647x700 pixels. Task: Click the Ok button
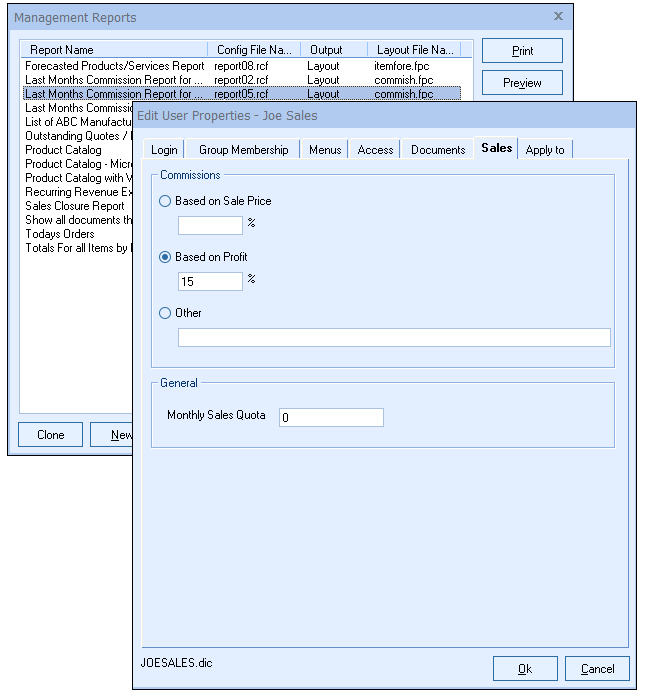(x=525, y=669)
